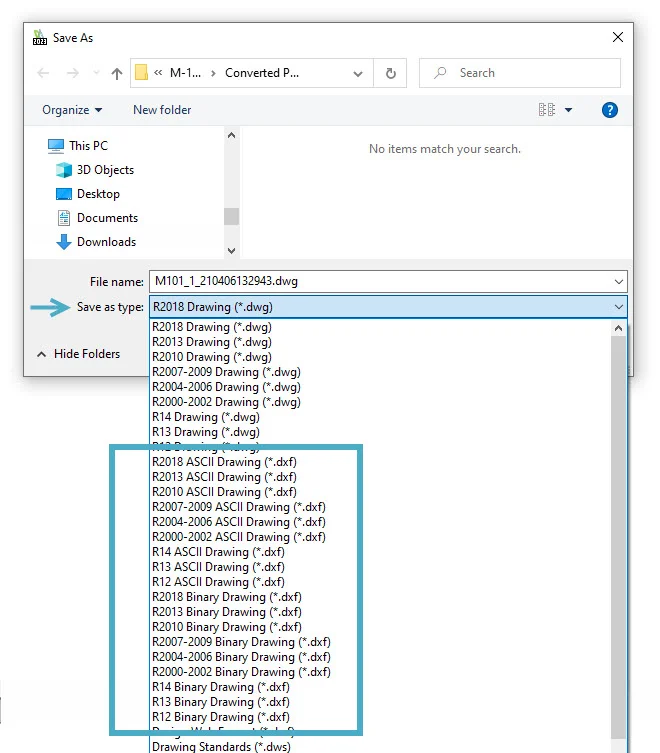Click the Refresh folder icon
The image size is (660, 753).
(391, 73)
